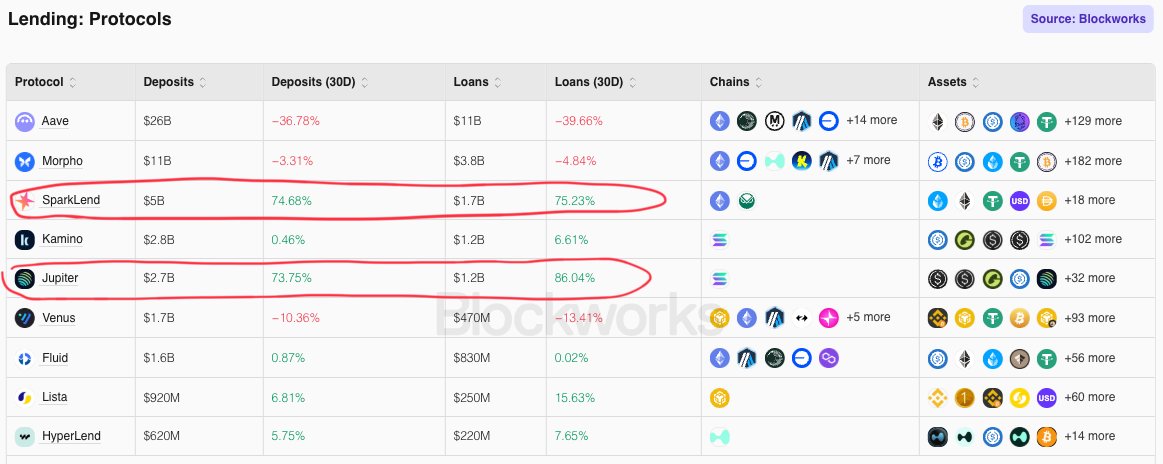This screenshot has width=1163, height=464.
Task: Sort table by Deposits column
Action: pos(203,82)
